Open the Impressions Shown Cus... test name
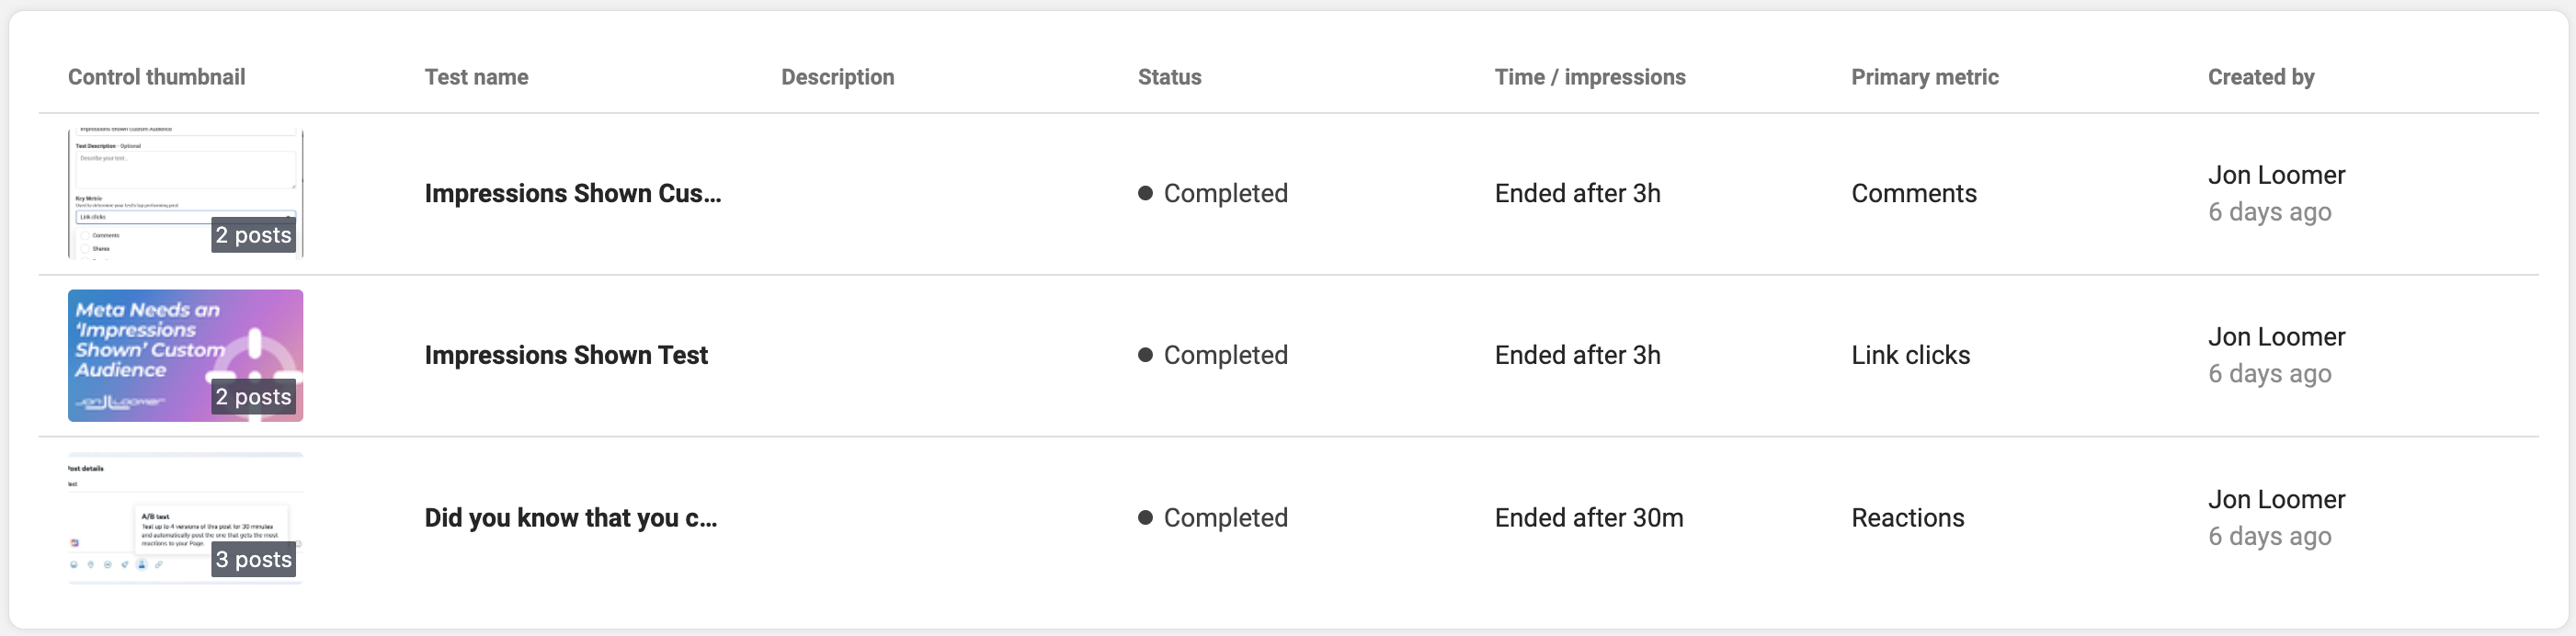This screenshot has height=636, width=2576. [x=572, y=193]
